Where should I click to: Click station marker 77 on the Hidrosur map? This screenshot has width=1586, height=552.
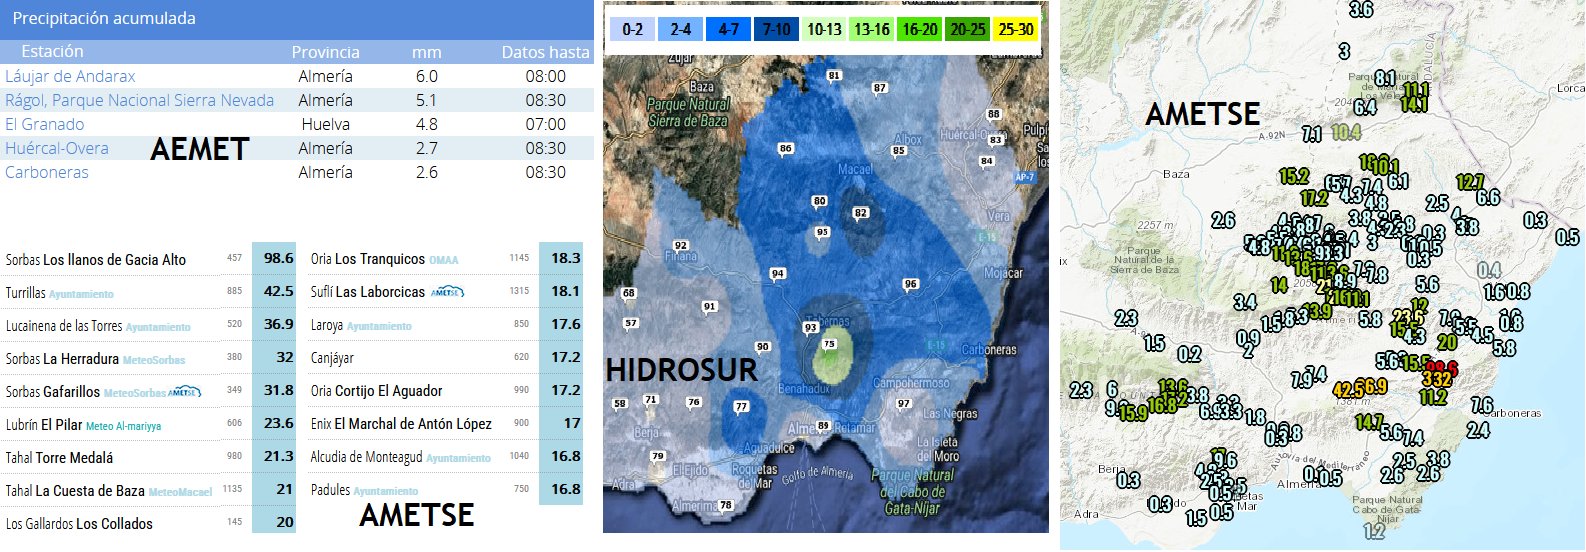tap(741, 407)
